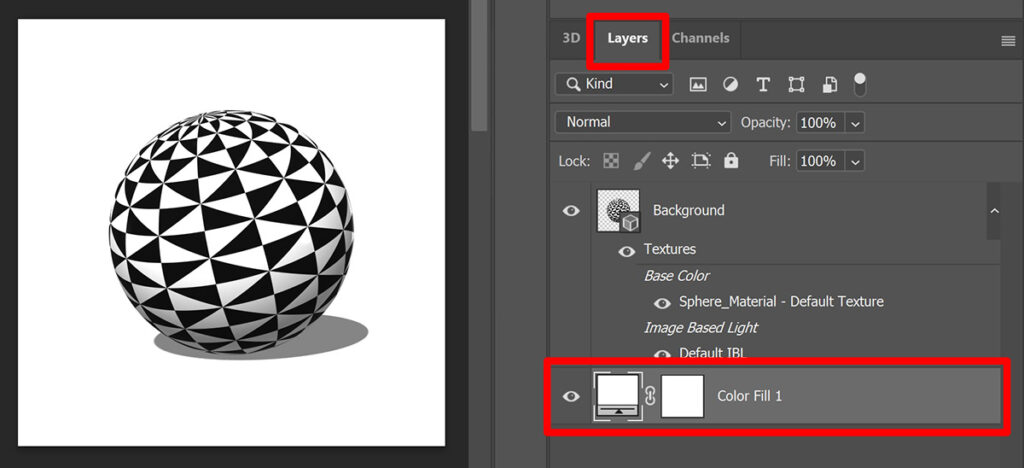Toggle layer filtering on or off

[859, 84]
